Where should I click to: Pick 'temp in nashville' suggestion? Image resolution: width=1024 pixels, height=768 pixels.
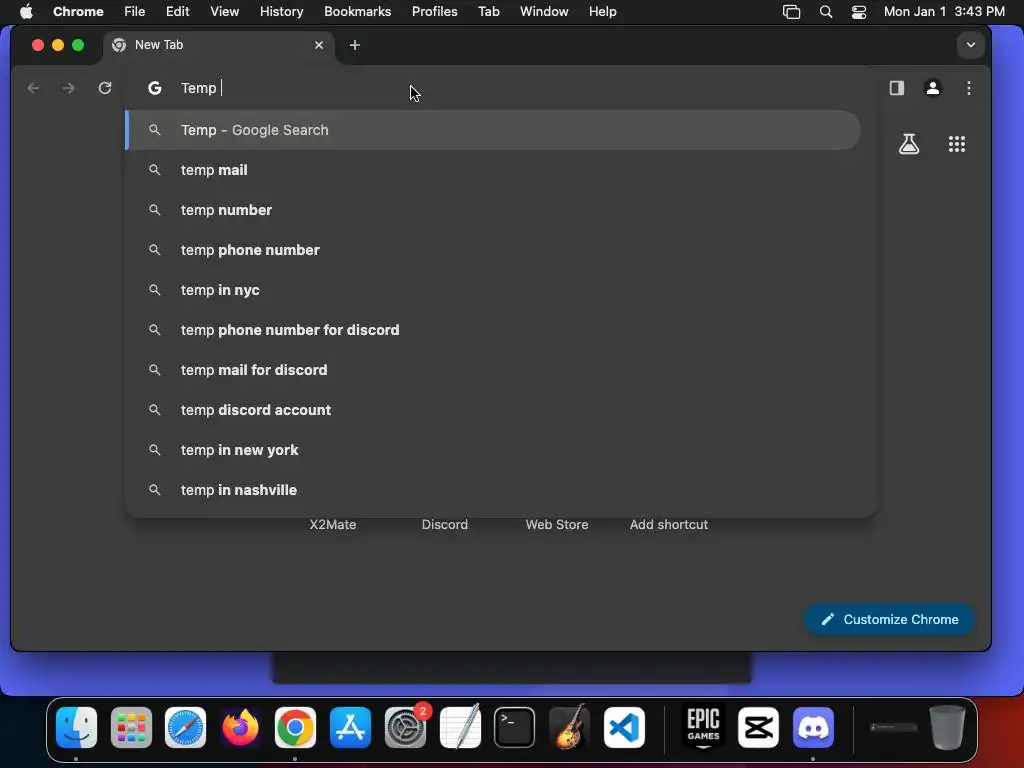(493, 490)
